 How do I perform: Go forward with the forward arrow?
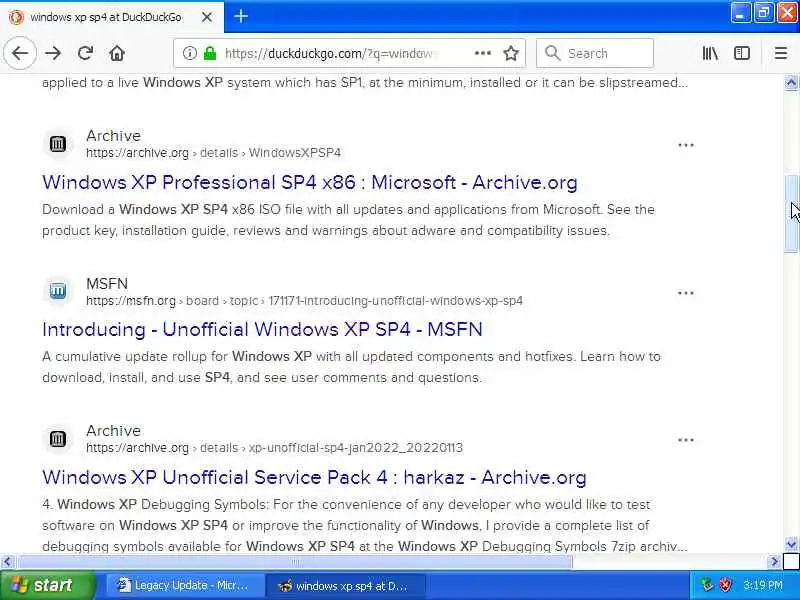coord(53,53)
